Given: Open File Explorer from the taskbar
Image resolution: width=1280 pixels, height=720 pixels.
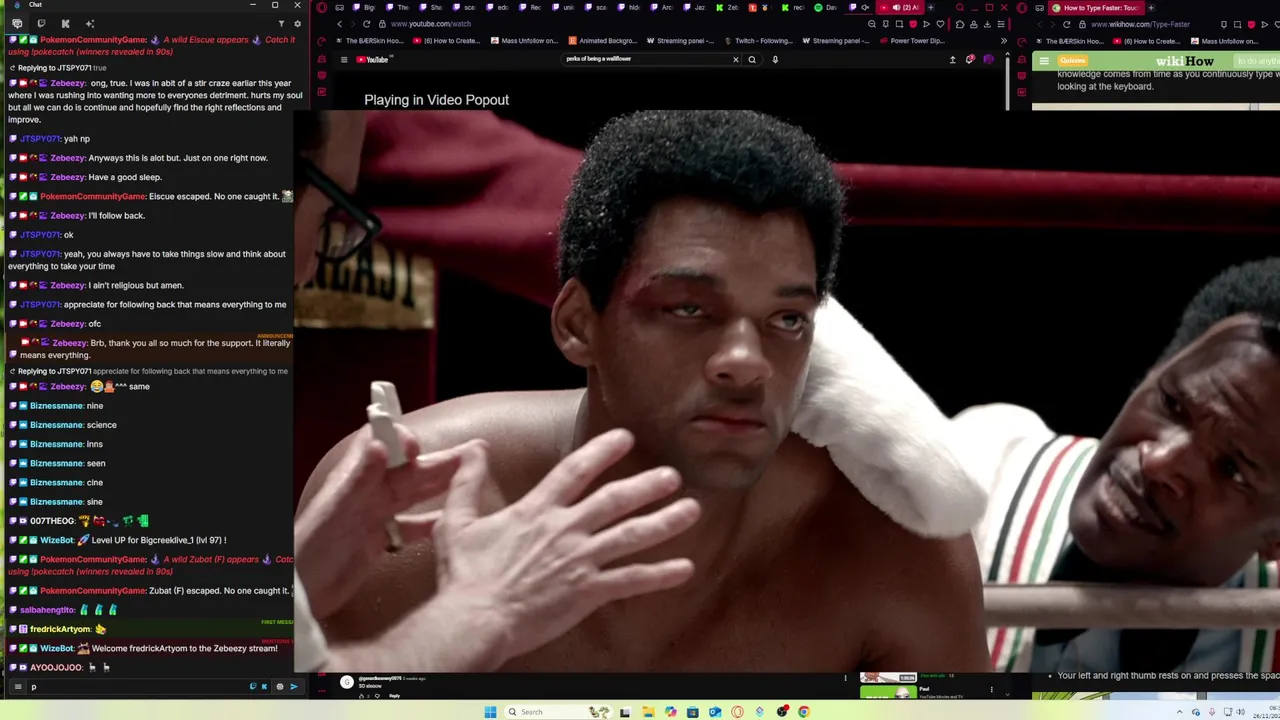Looking at the screenshot, I should pos(649,712).
